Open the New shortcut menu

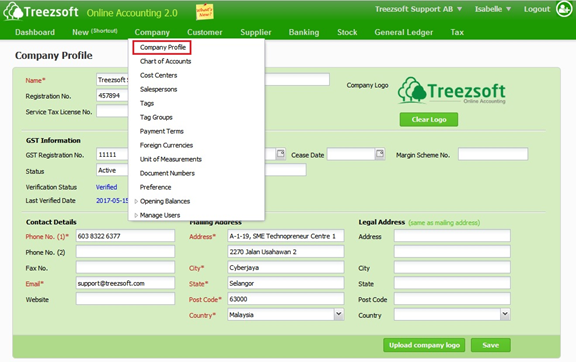95,32
